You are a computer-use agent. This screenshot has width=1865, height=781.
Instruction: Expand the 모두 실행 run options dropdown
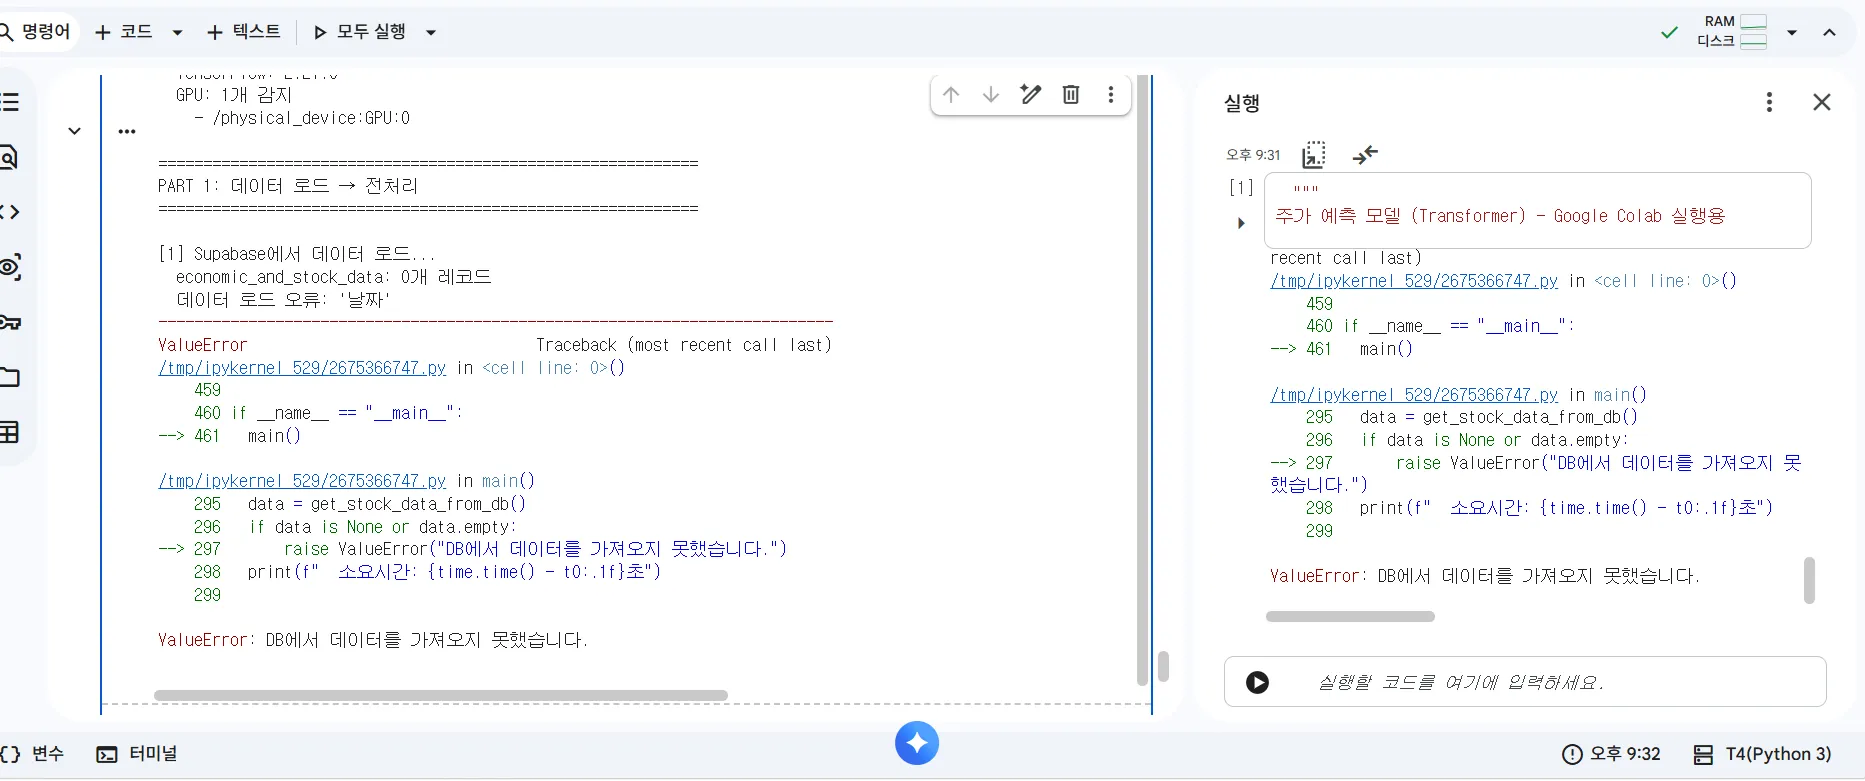coord(431,32)
